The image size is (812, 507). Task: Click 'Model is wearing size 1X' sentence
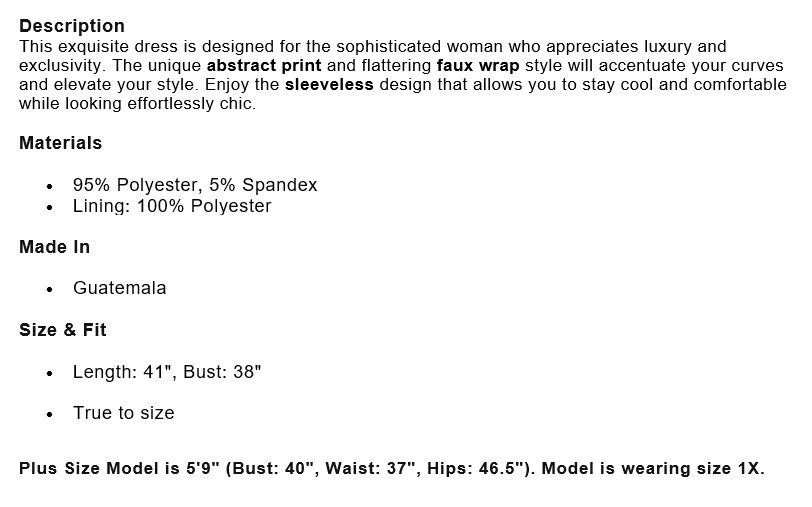(x=653, y=468)
